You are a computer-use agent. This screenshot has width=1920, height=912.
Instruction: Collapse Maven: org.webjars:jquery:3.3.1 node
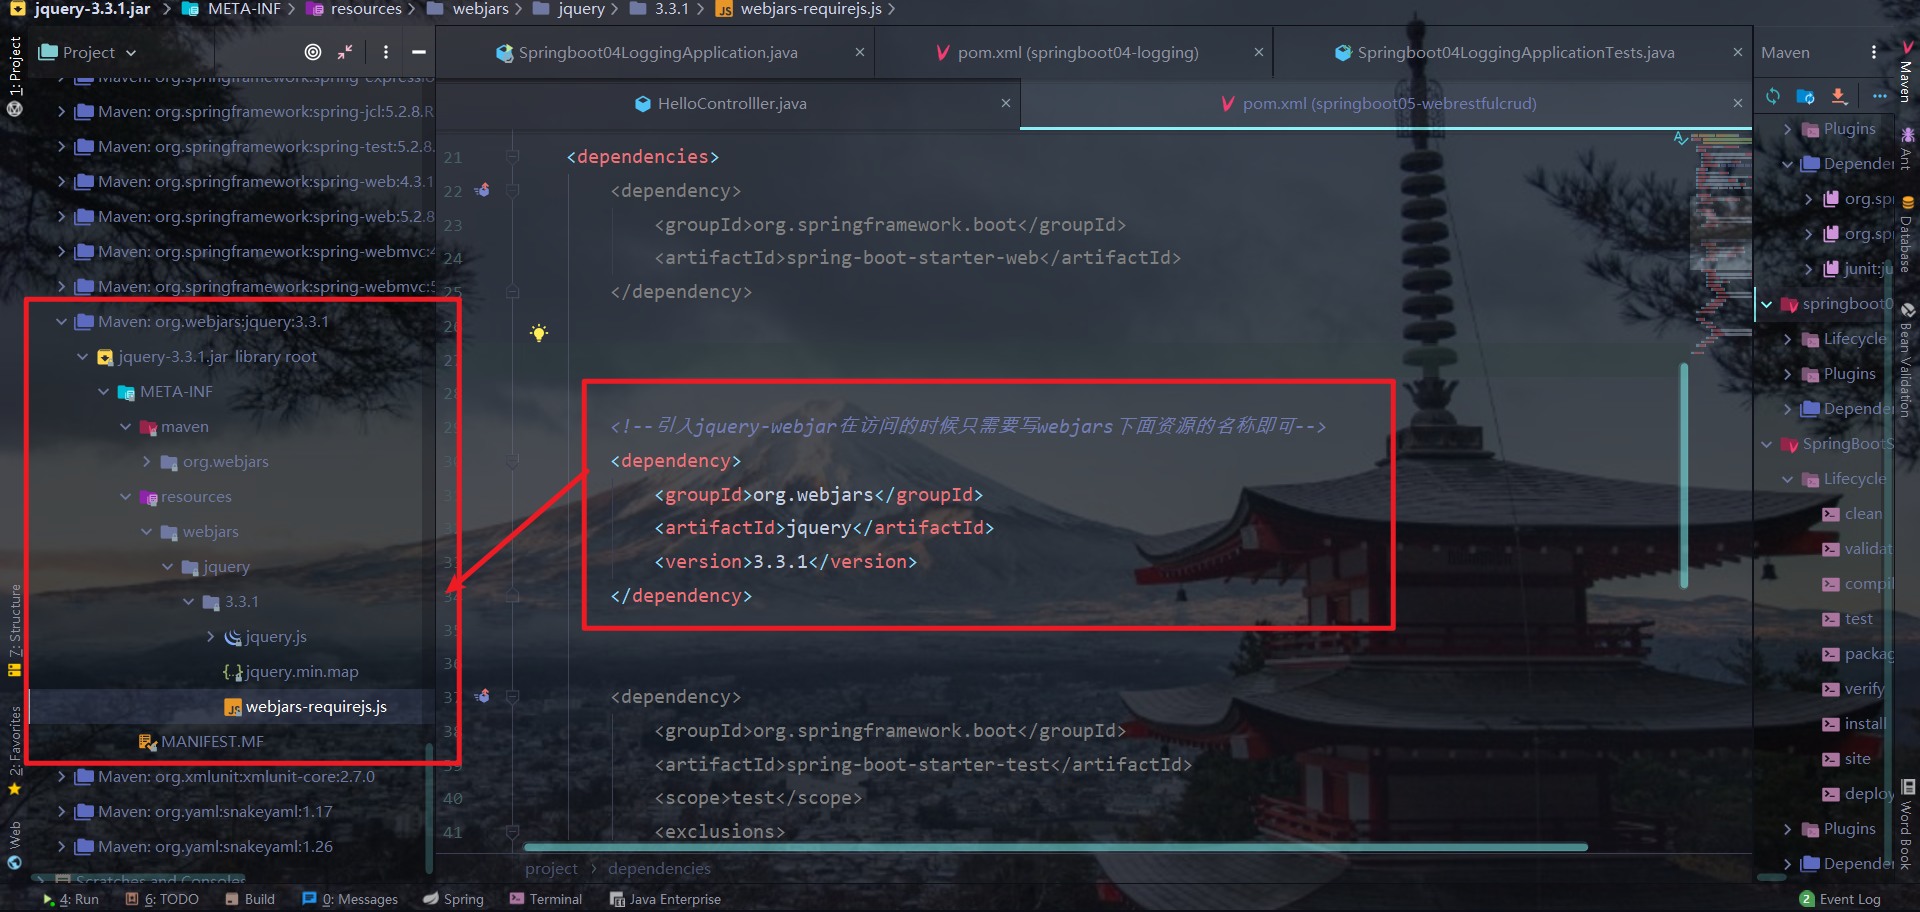pos(62,322)
